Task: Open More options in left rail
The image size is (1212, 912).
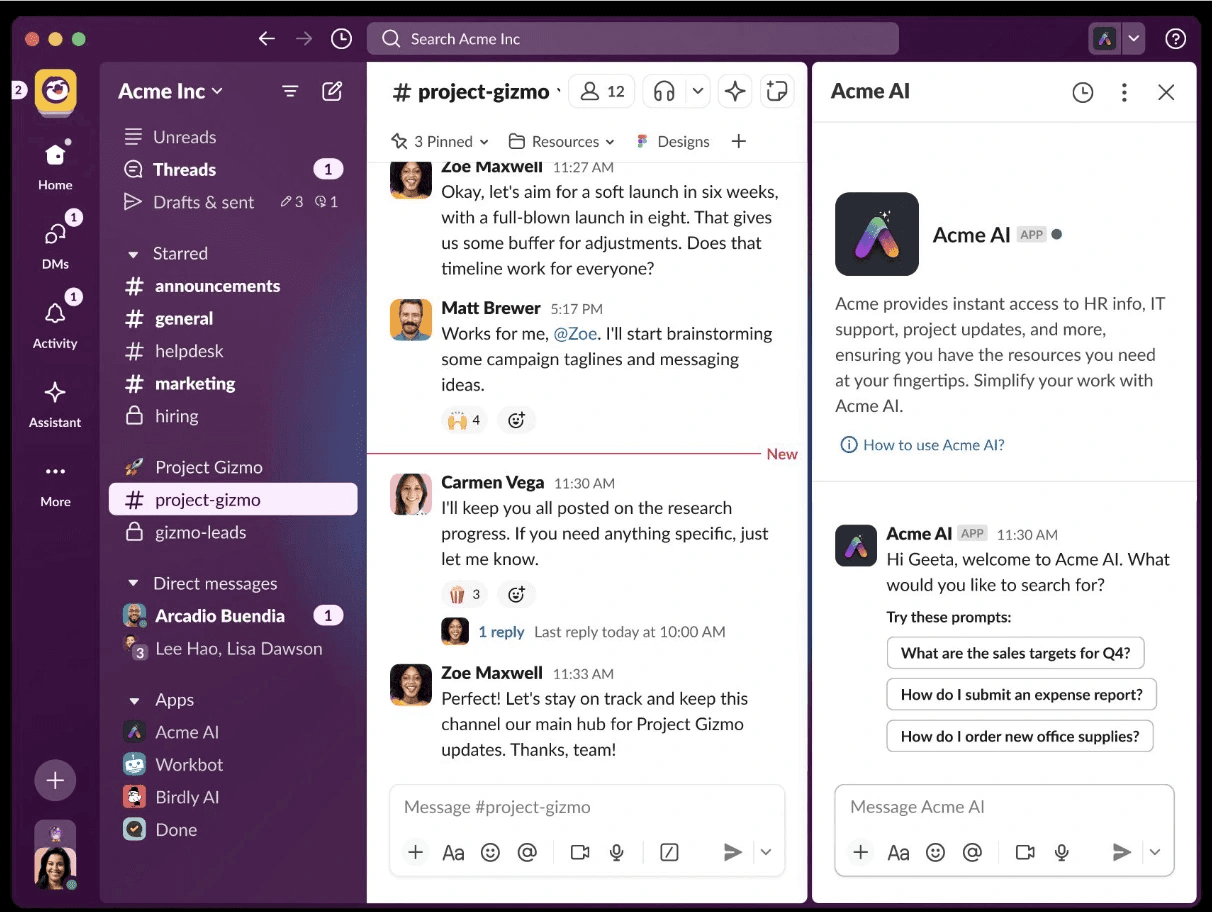Action: [x=55, y=482]
